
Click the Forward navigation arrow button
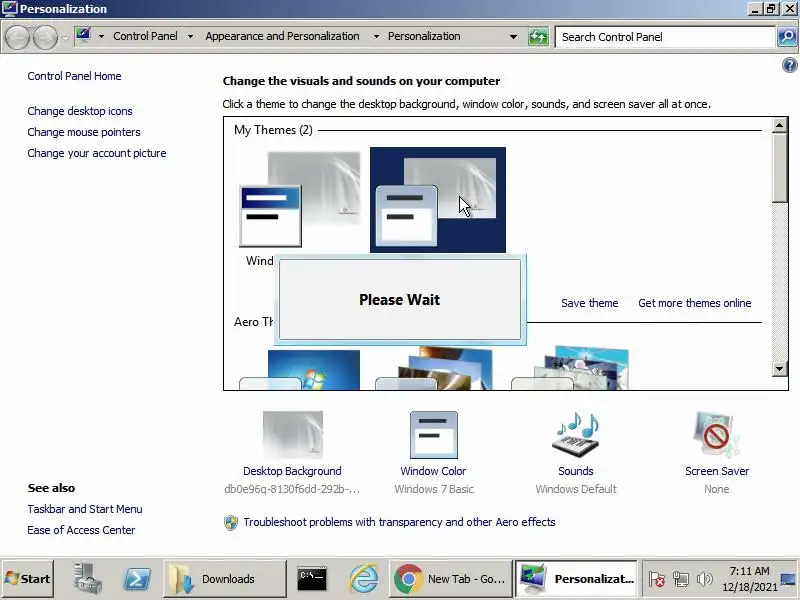point(45,37)
